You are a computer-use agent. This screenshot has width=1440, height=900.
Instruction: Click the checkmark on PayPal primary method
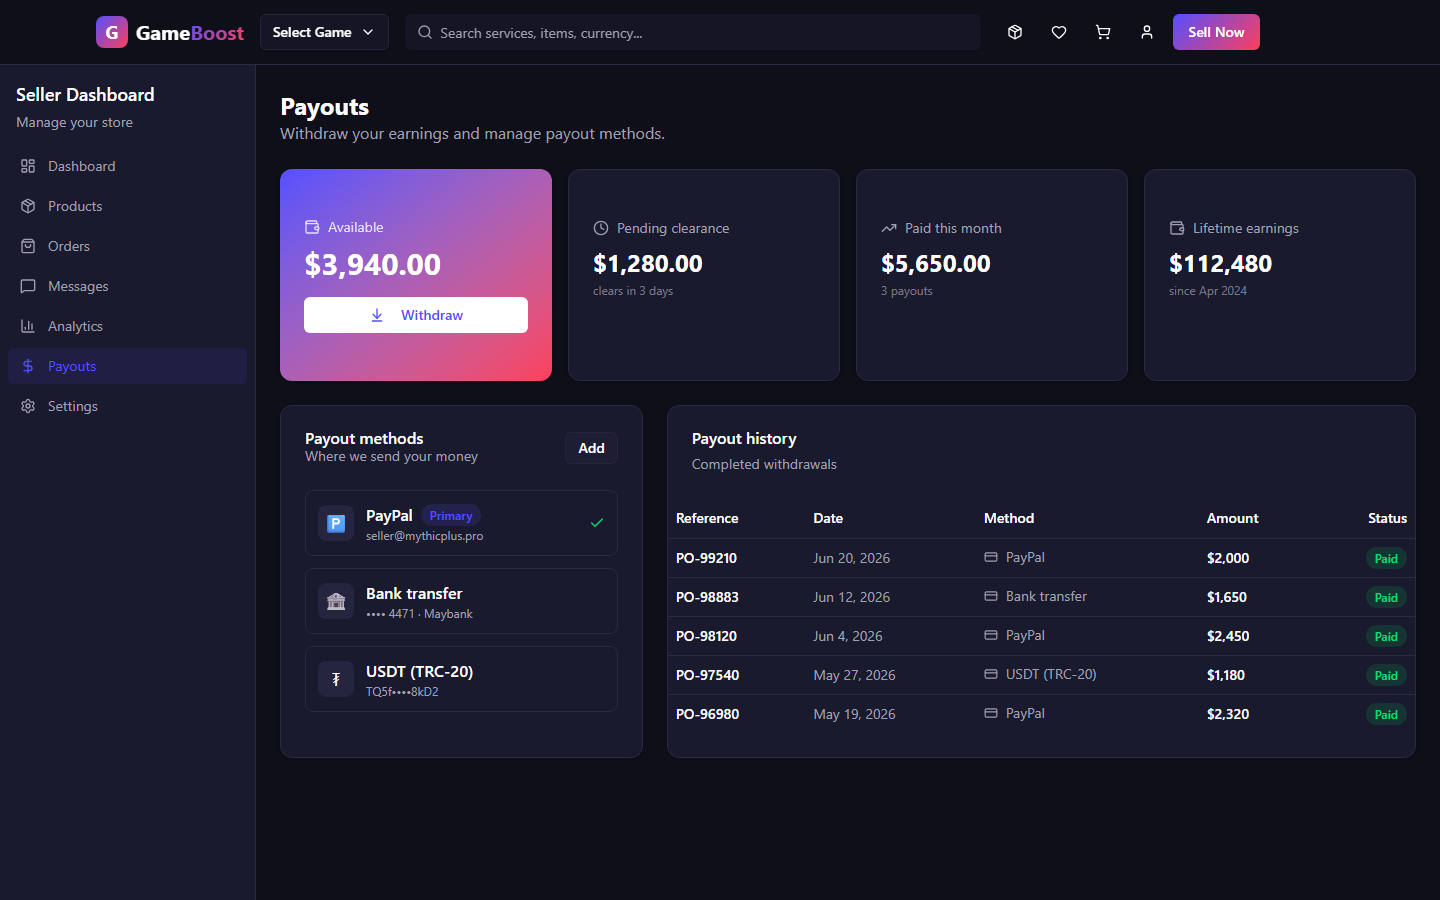597,522
